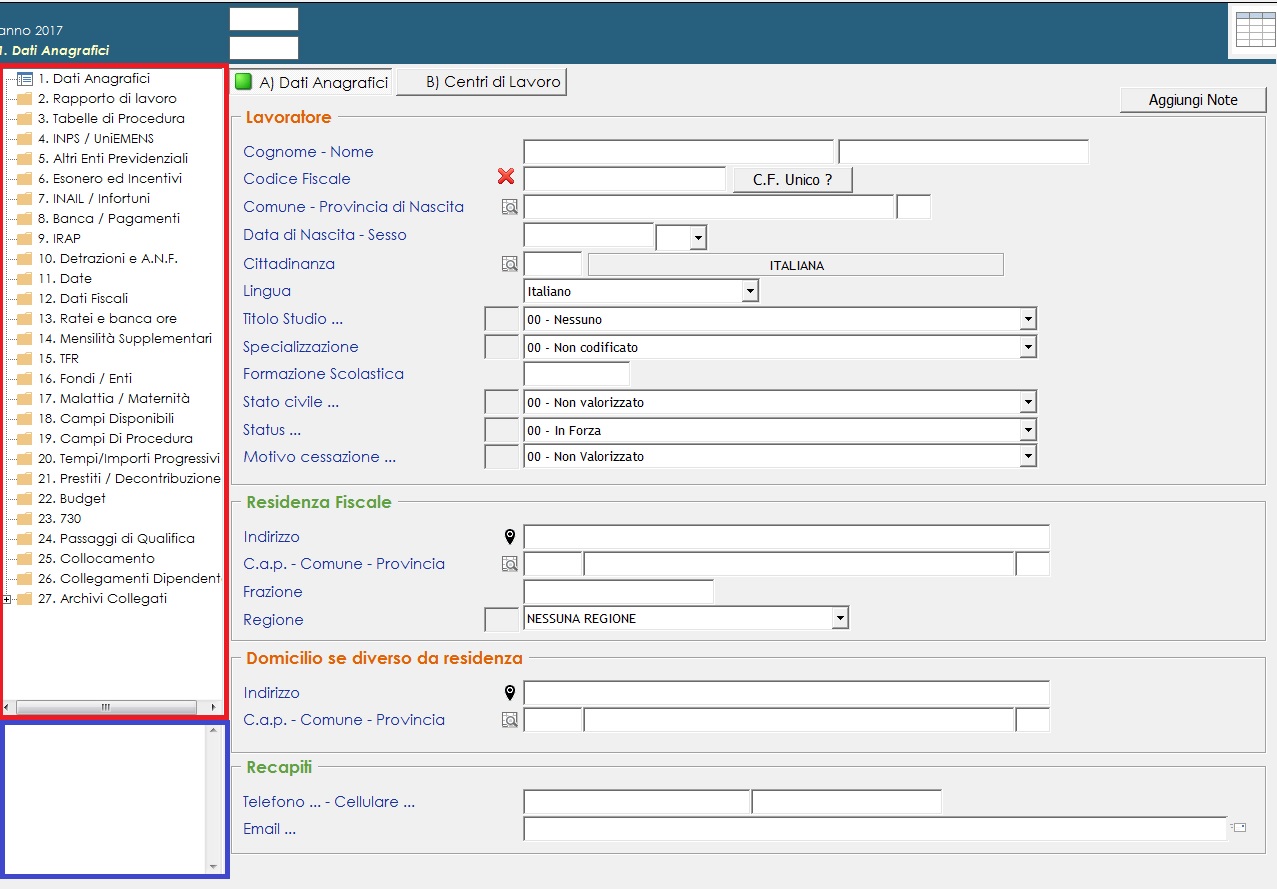
Task: Open the Cittadinanza search lookup icon
Action: point(510,264)
